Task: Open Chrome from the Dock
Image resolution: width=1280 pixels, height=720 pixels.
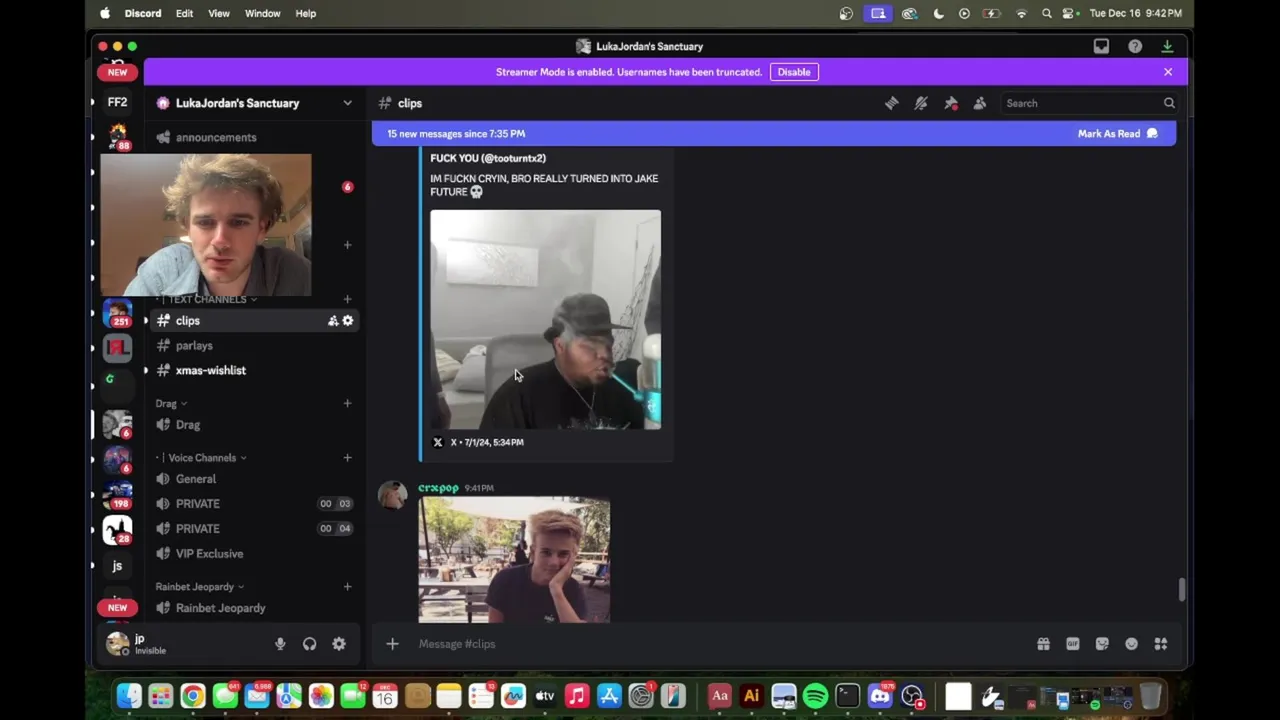Action: pos(193,696)
